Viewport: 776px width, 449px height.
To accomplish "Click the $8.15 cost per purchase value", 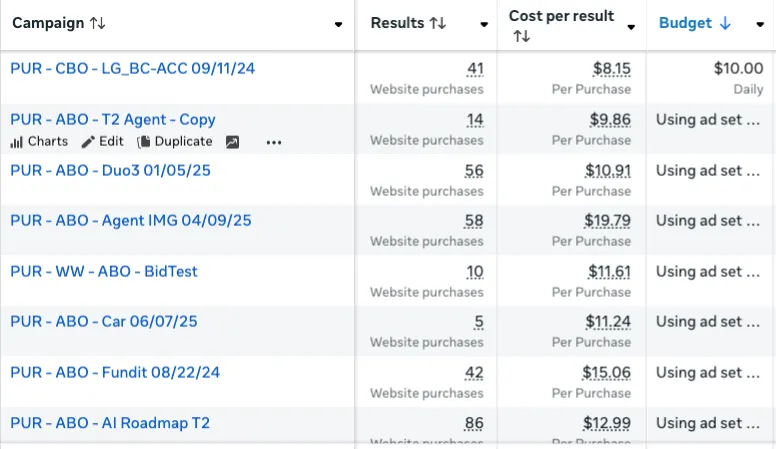I will coord(611,69).
